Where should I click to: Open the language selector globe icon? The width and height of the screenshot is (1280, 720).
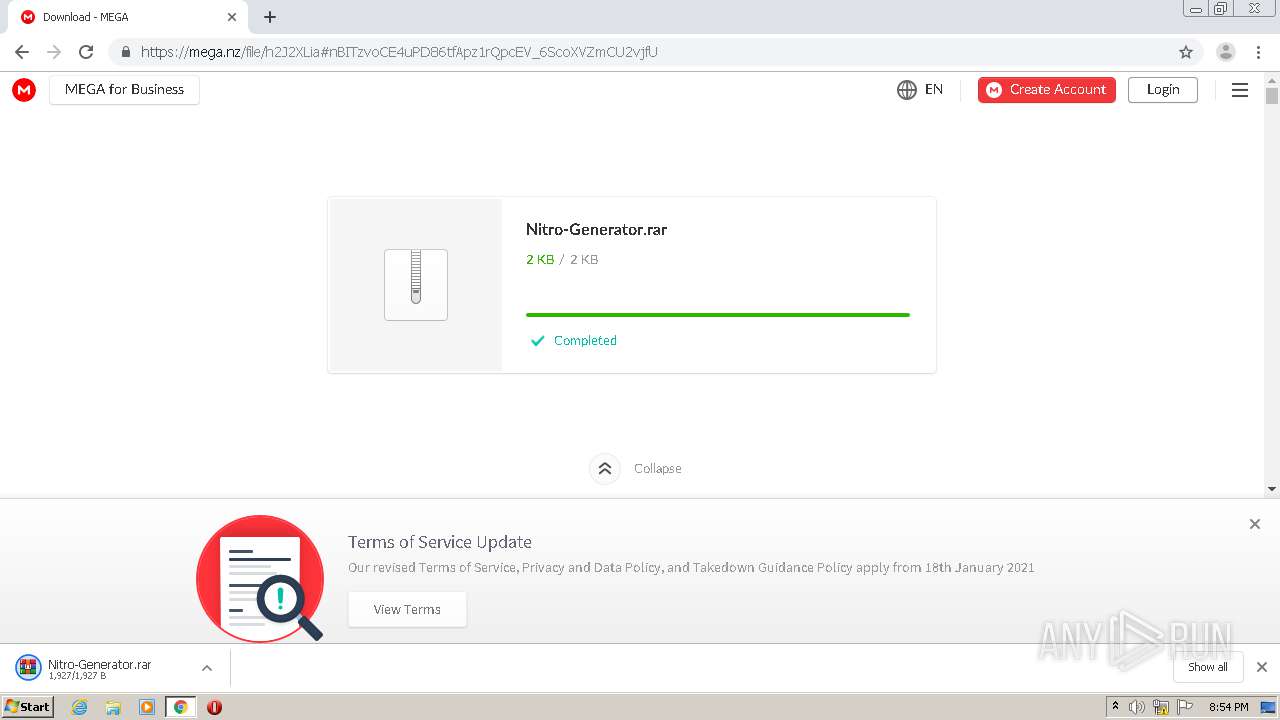907,90
